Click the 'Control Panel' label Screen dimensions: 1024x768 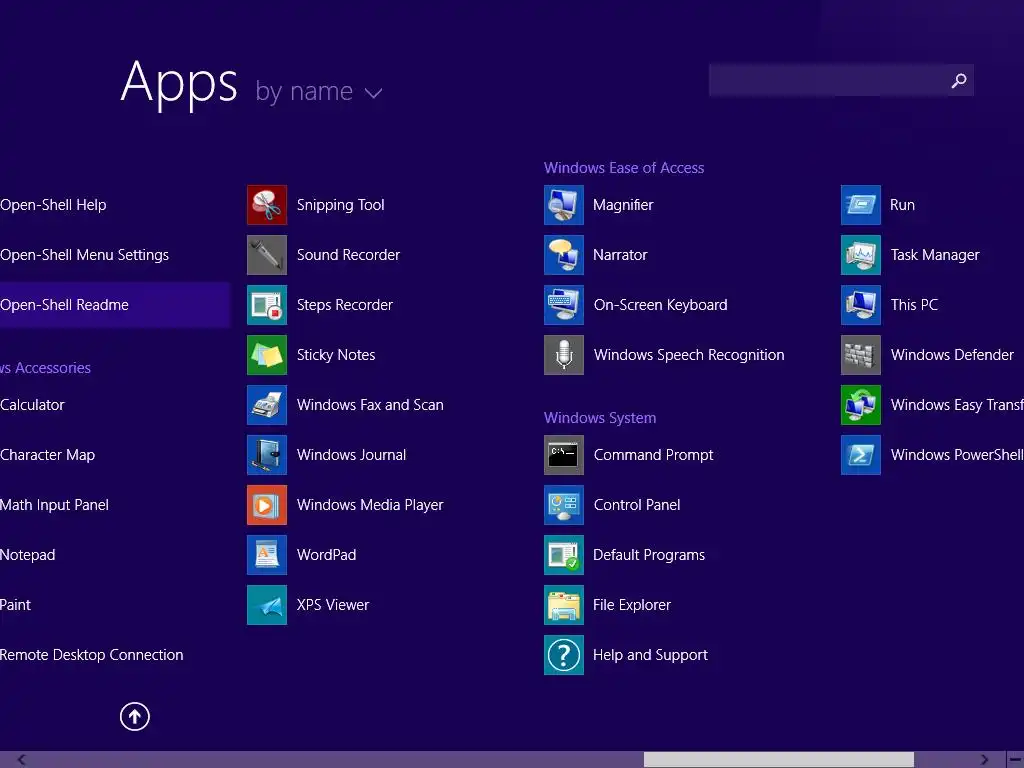click(x=637, y=505)
